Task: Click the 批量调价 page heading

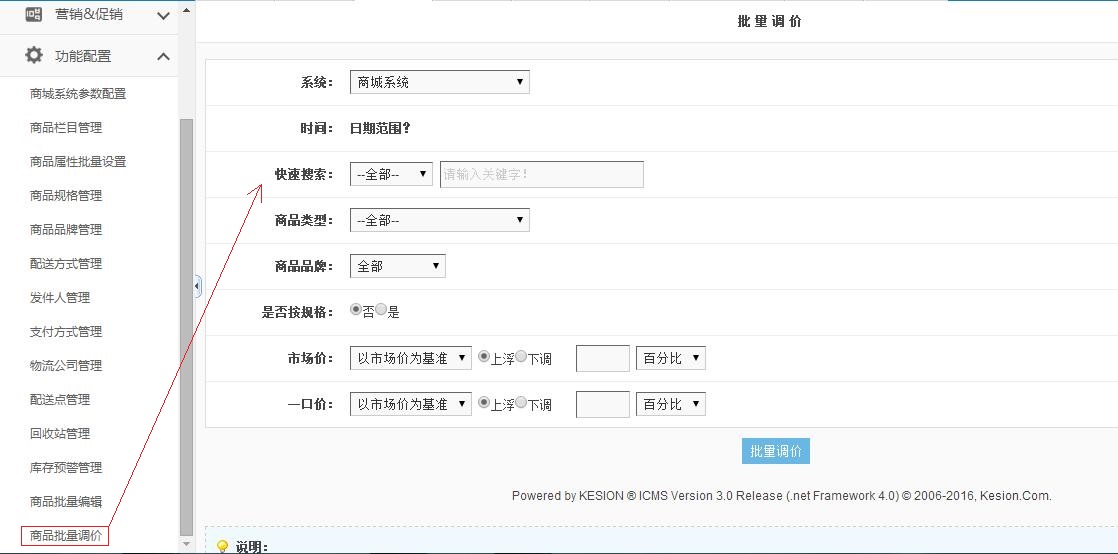Action: [769, 21]
